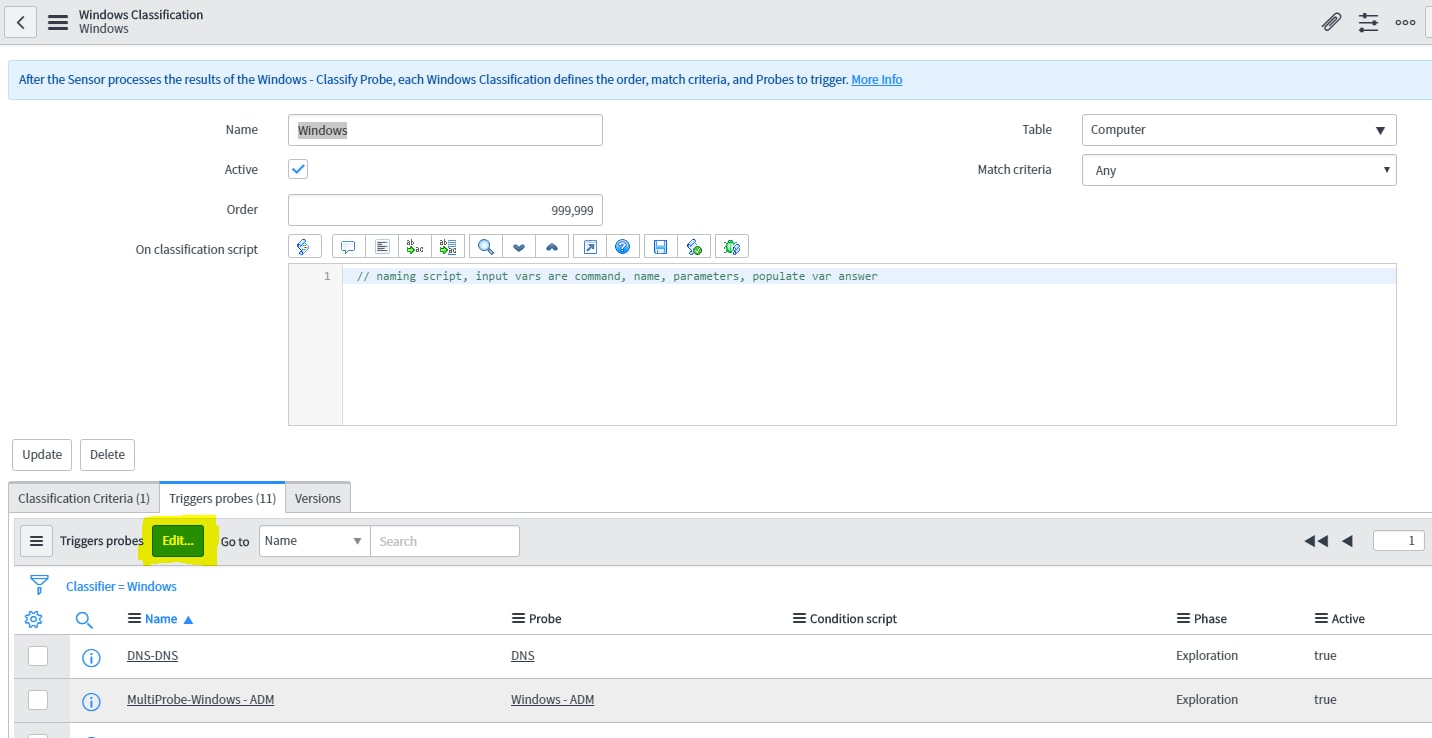Switch to Triggers probes tab
Screen dimensions: 1432x738
[x=222, y=498]
